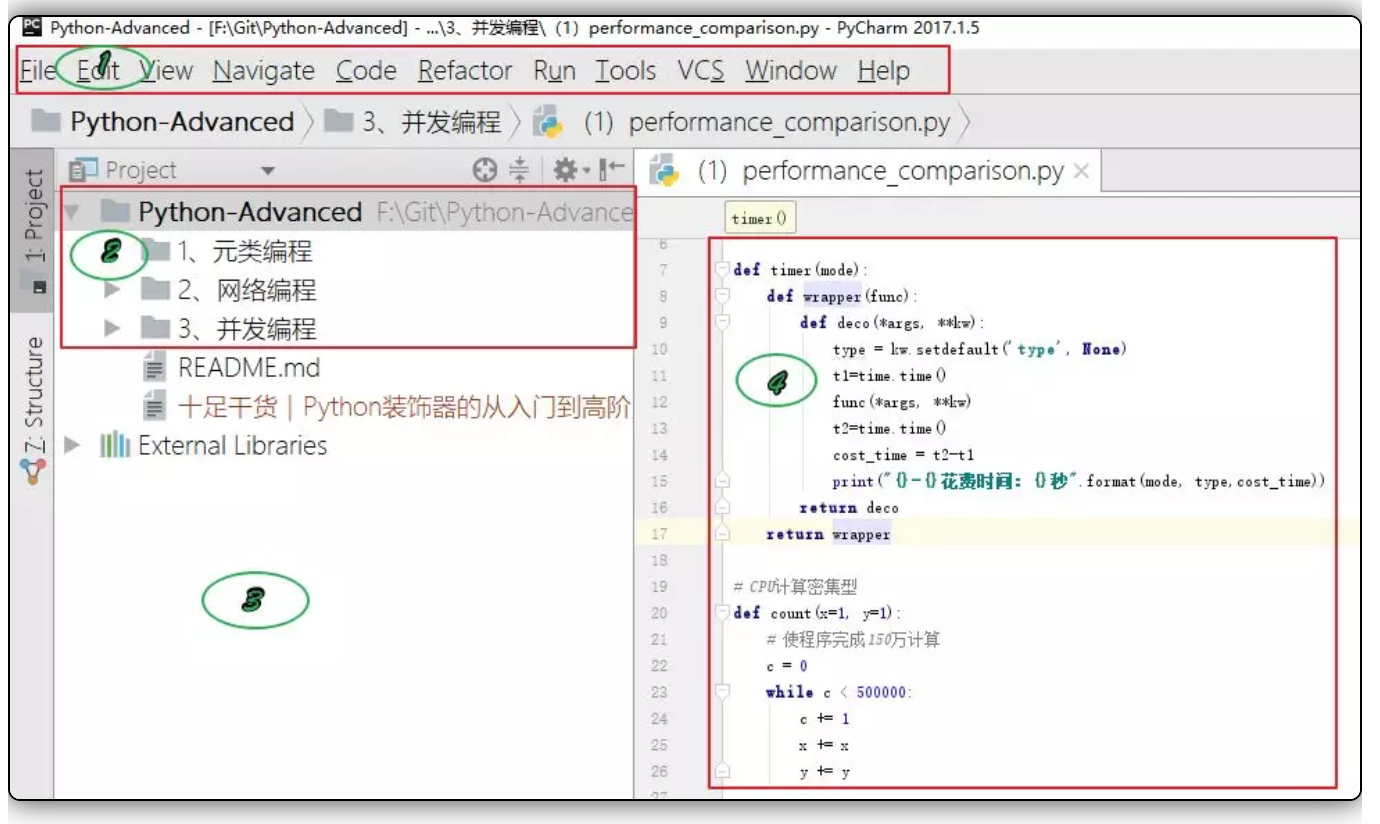Open the VCS menu

point(700,71)
